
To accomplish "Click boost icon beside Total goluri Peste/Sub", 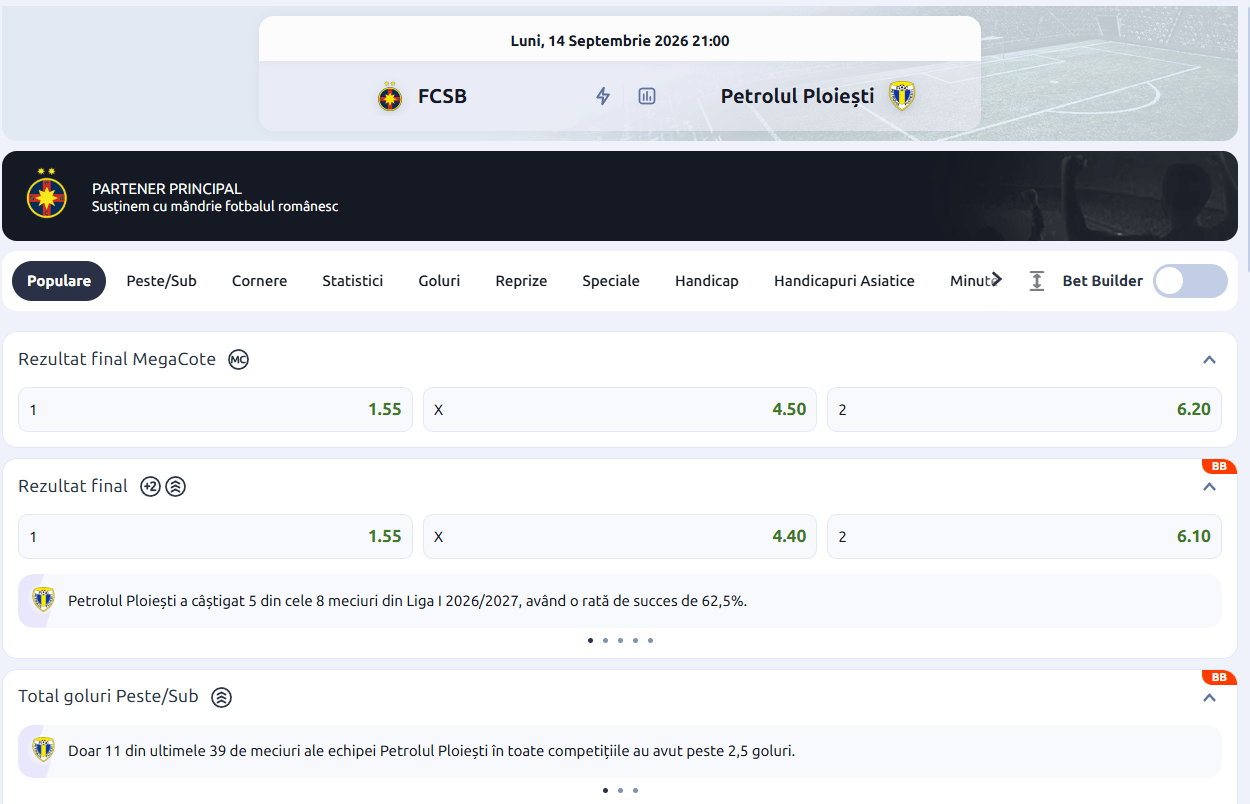I will 222,697.
